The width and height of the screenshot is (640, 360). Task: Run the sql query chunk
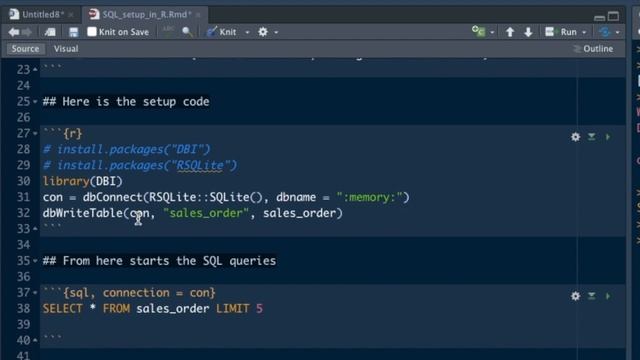[608, 296]
